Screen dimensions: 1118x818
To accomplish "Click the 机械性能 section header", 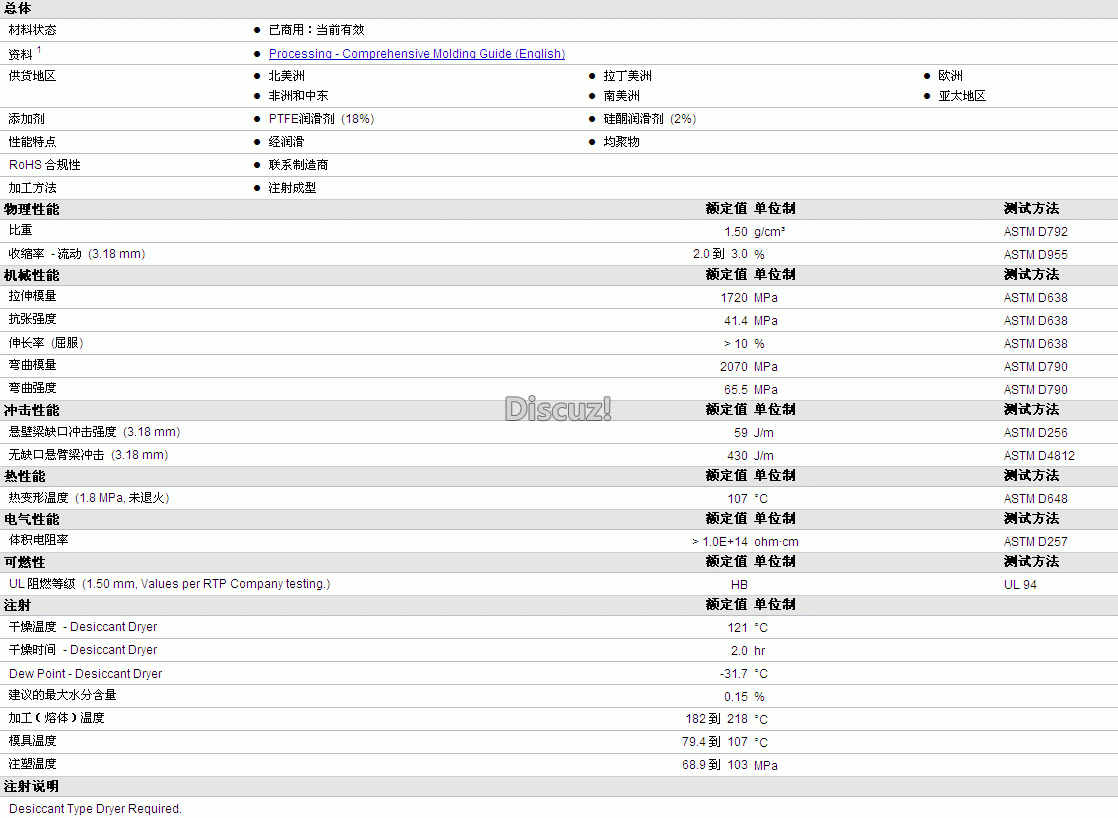I will (31, 275).
